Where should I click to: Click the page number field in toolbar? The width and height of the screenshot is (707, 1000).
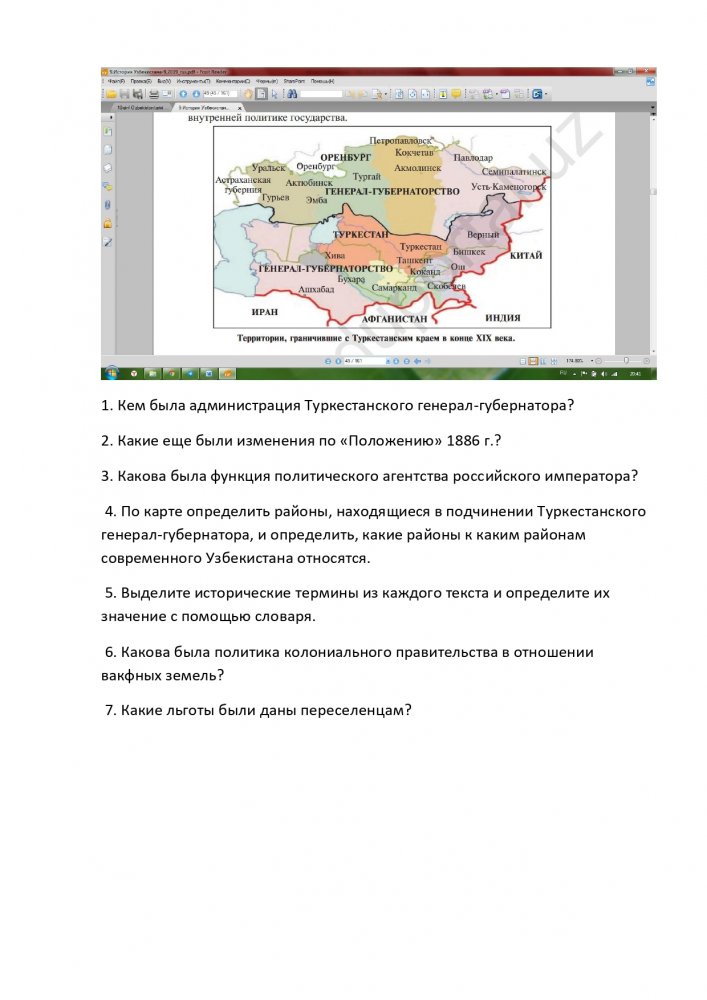click(x=220, y=94)
